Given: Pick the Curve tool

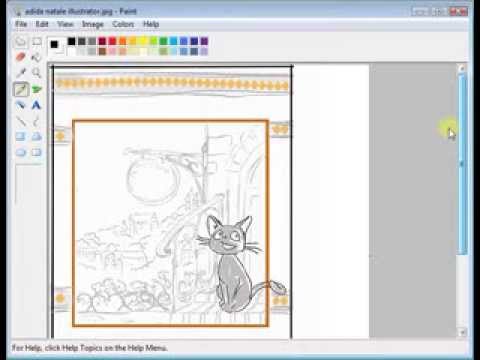Looking at the screenshot, I should pos(36,121).
